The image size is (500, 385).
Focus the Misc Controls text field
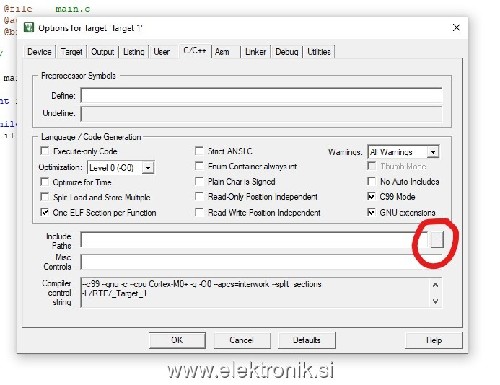[x=262, y=262]
